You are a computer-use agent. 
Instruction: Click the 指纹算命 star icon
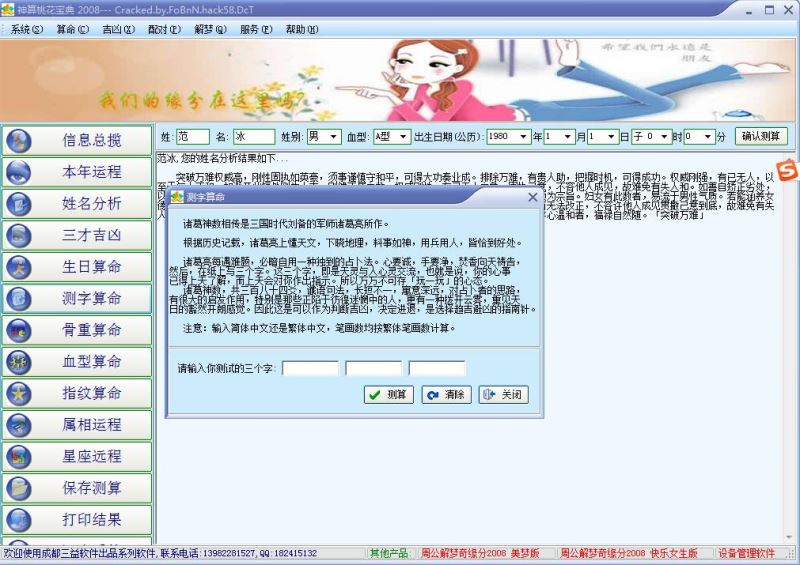(19, 394)
